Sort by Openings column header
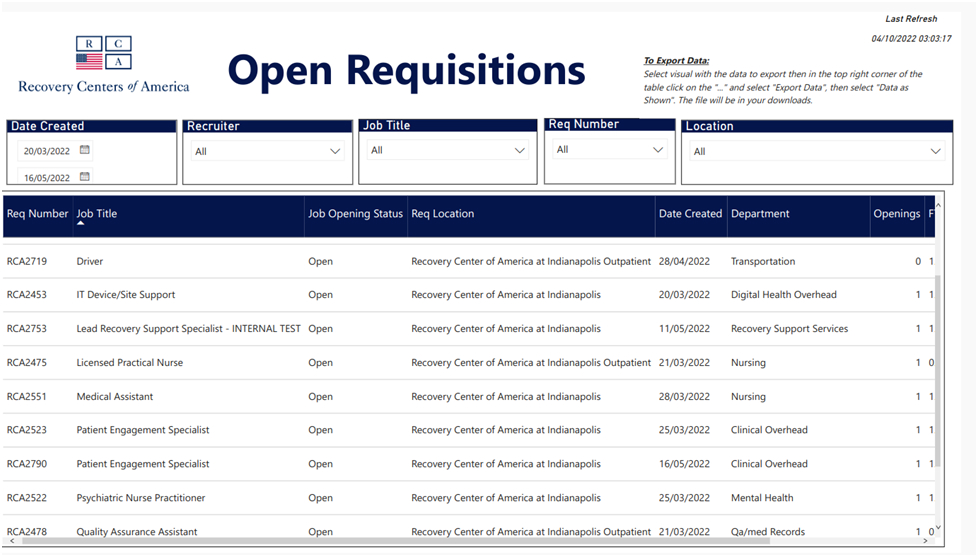 pos(896,214)
